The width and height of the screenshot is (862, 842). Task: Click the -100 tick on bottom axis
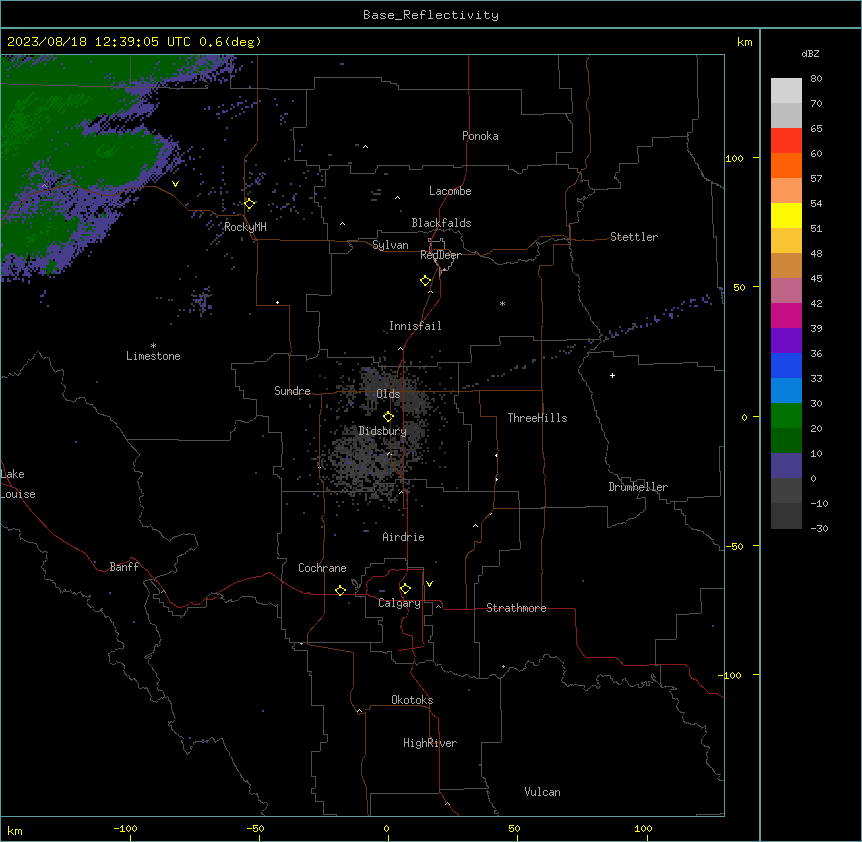125,829
